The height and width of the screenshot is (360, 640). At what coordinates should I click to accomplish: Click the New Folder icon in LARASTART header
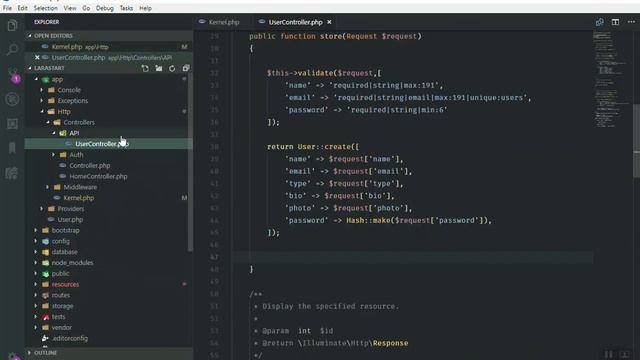pyautogui.click(x=159, y=68)
